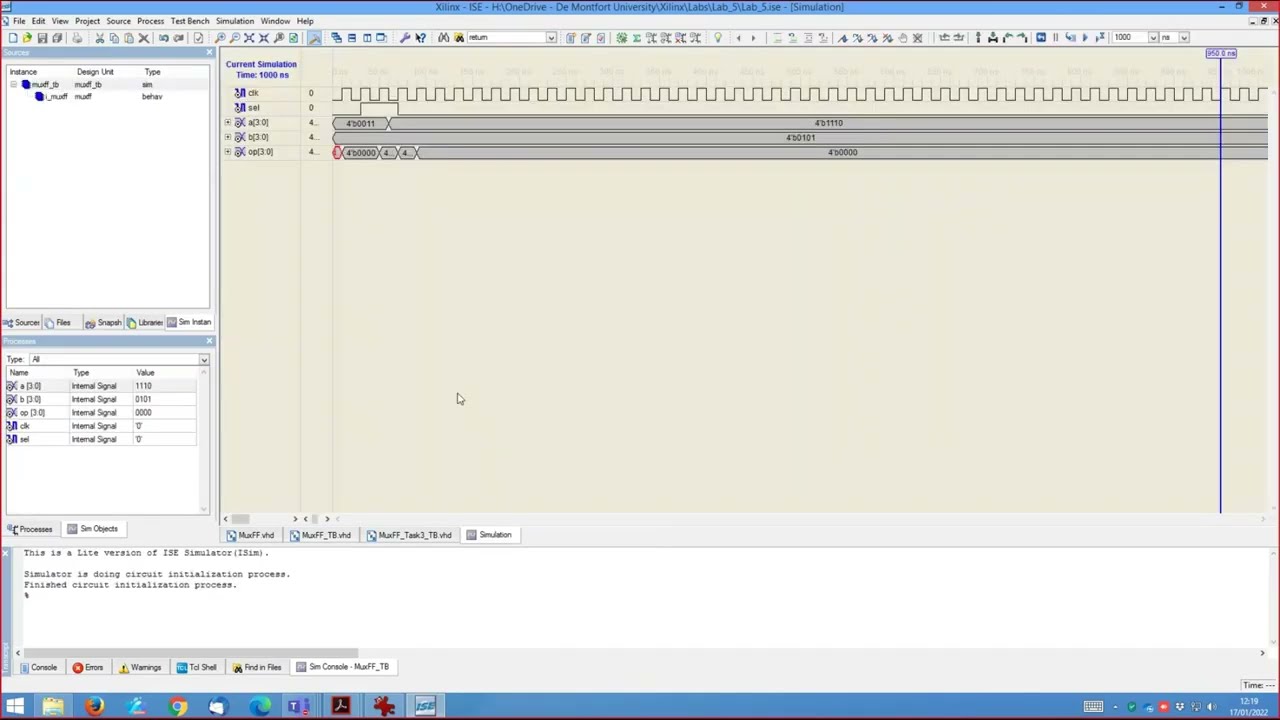Open the File menu
1280x720 pixels.
click(19, 21)
